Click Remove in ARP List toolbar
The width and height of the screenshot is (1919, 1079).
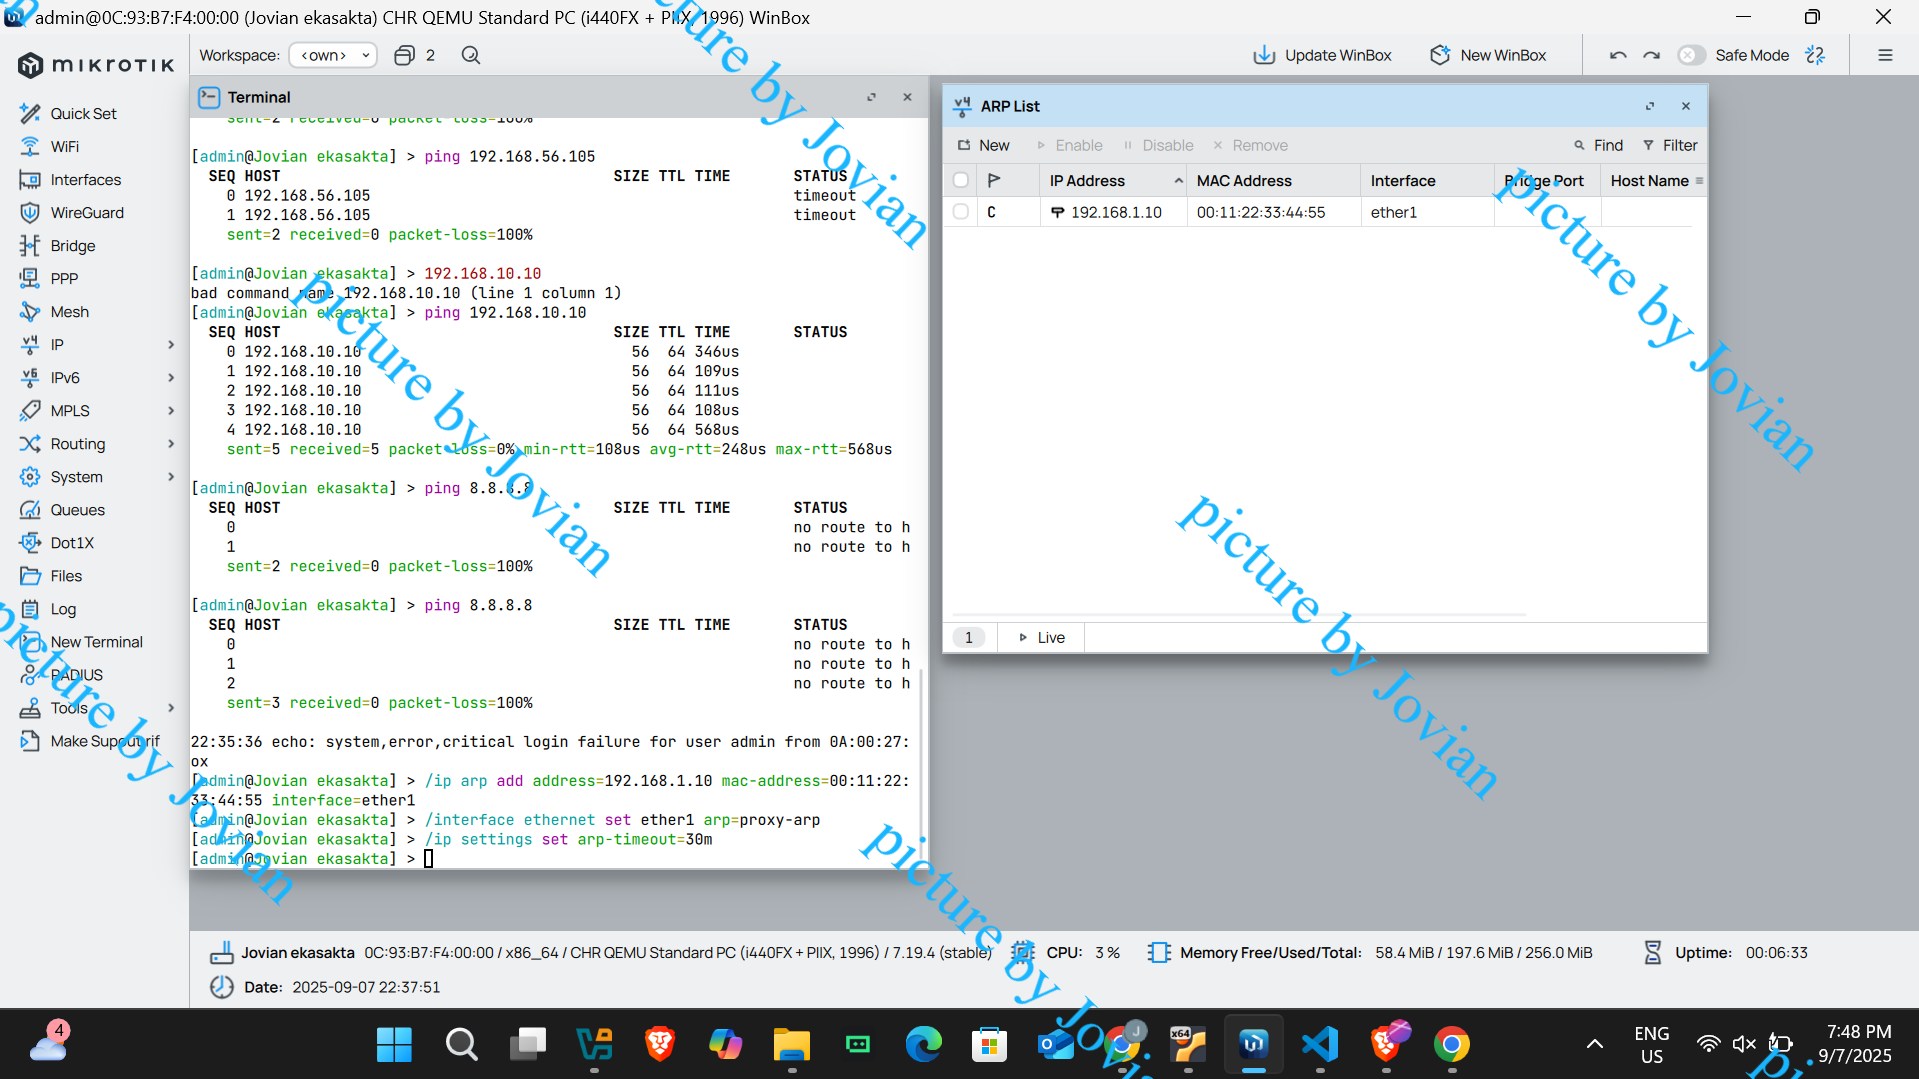tap(1250, 145)
